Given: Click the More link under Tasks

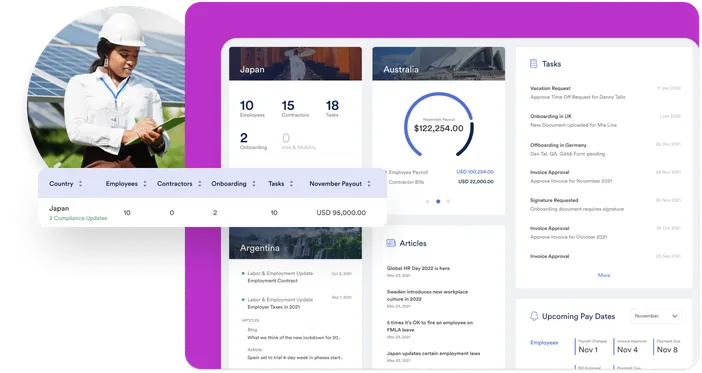Looking at the screenshot, I should [x=604, y=275].
